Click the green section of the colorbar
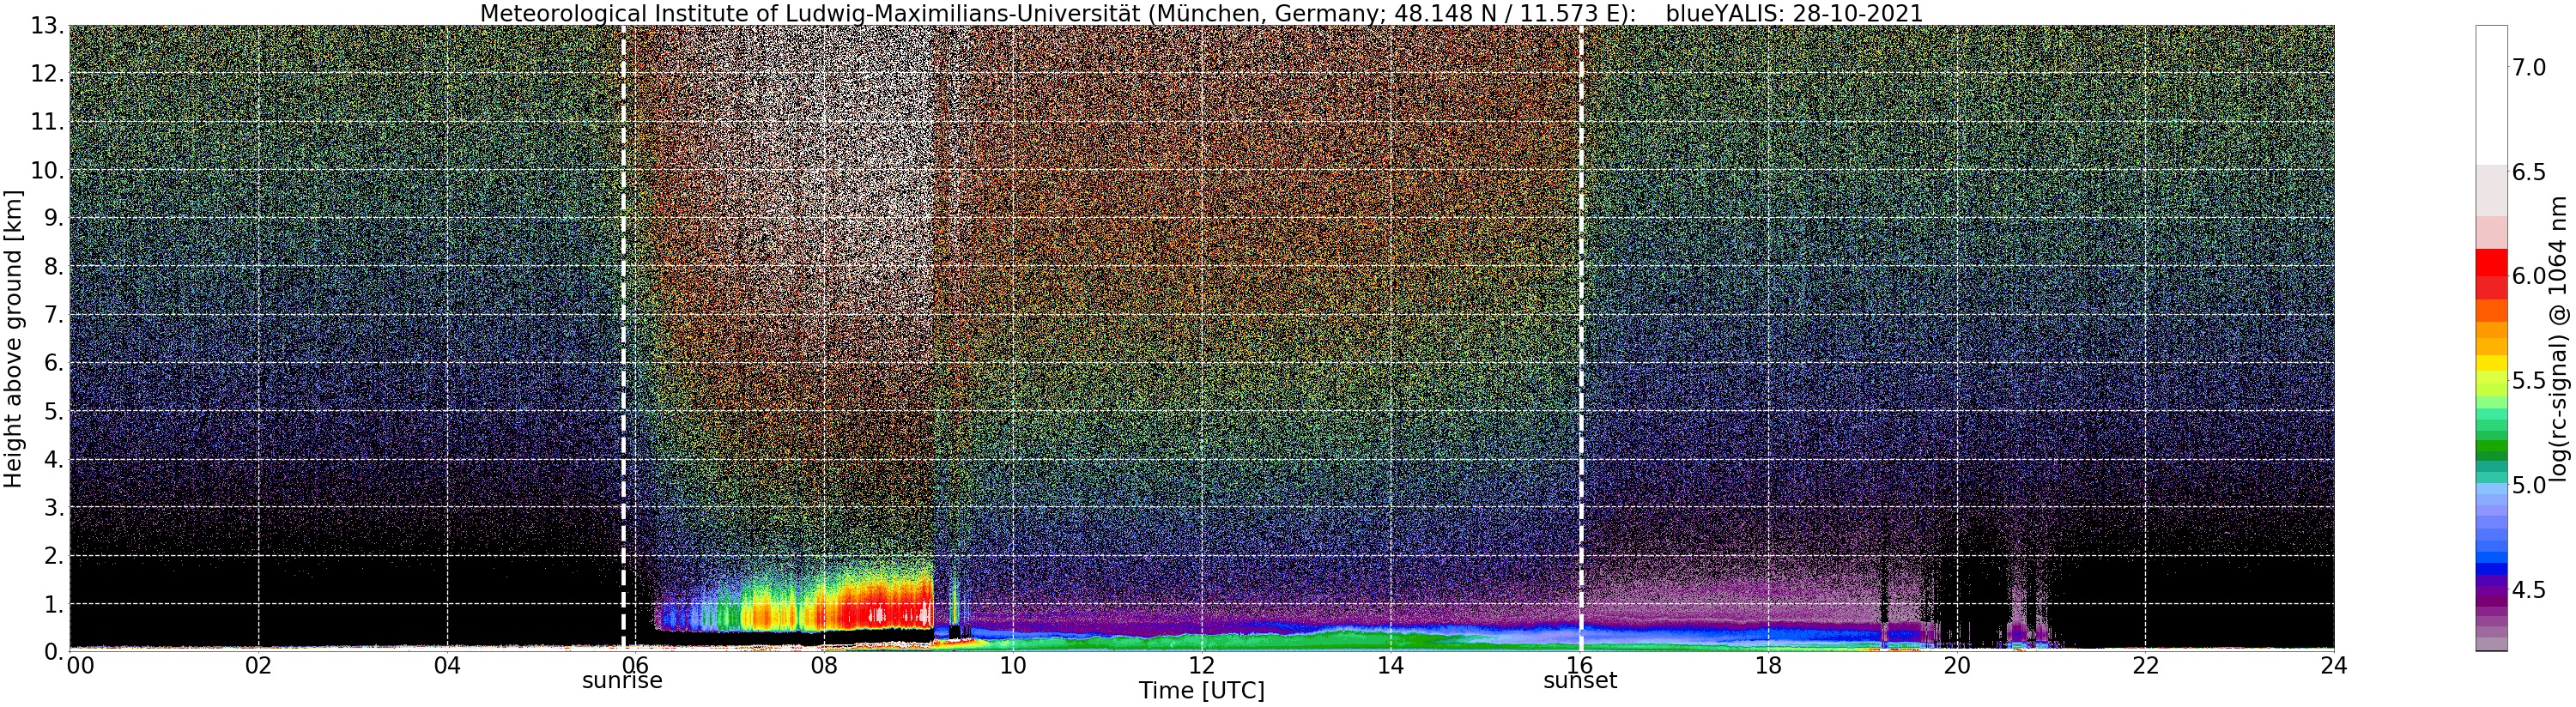The image size is (2576, 707). [2491, 448]
